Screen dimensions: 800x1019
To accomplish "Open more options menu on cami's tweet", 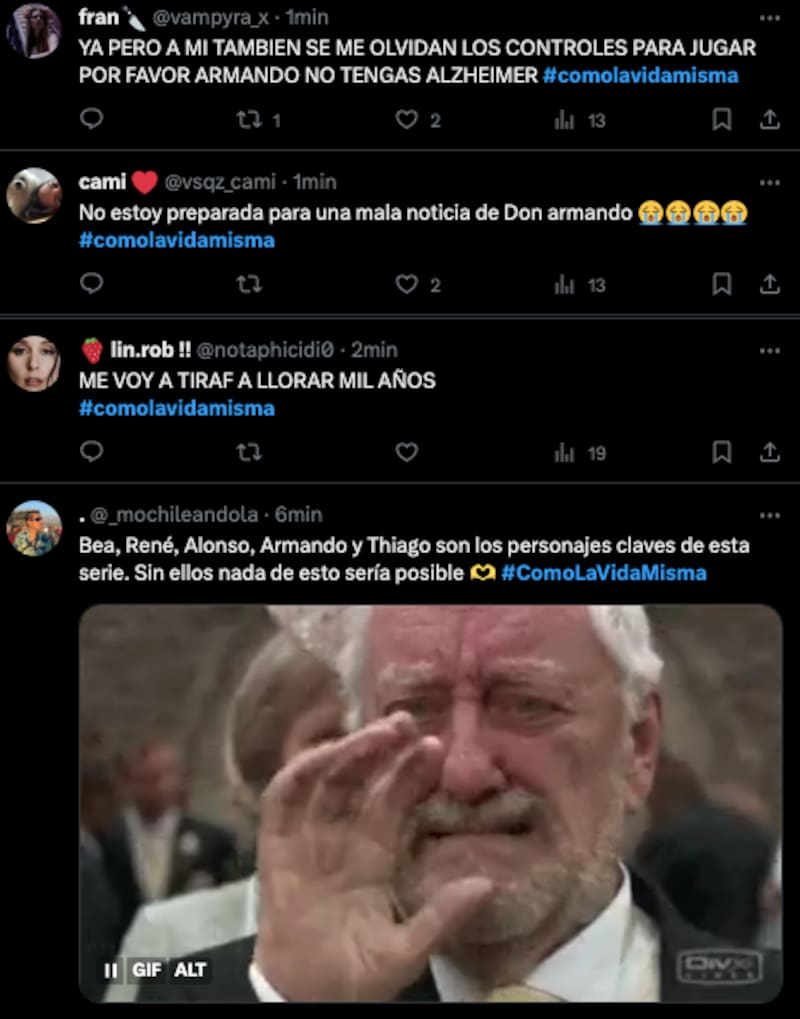I will (769, 182).
